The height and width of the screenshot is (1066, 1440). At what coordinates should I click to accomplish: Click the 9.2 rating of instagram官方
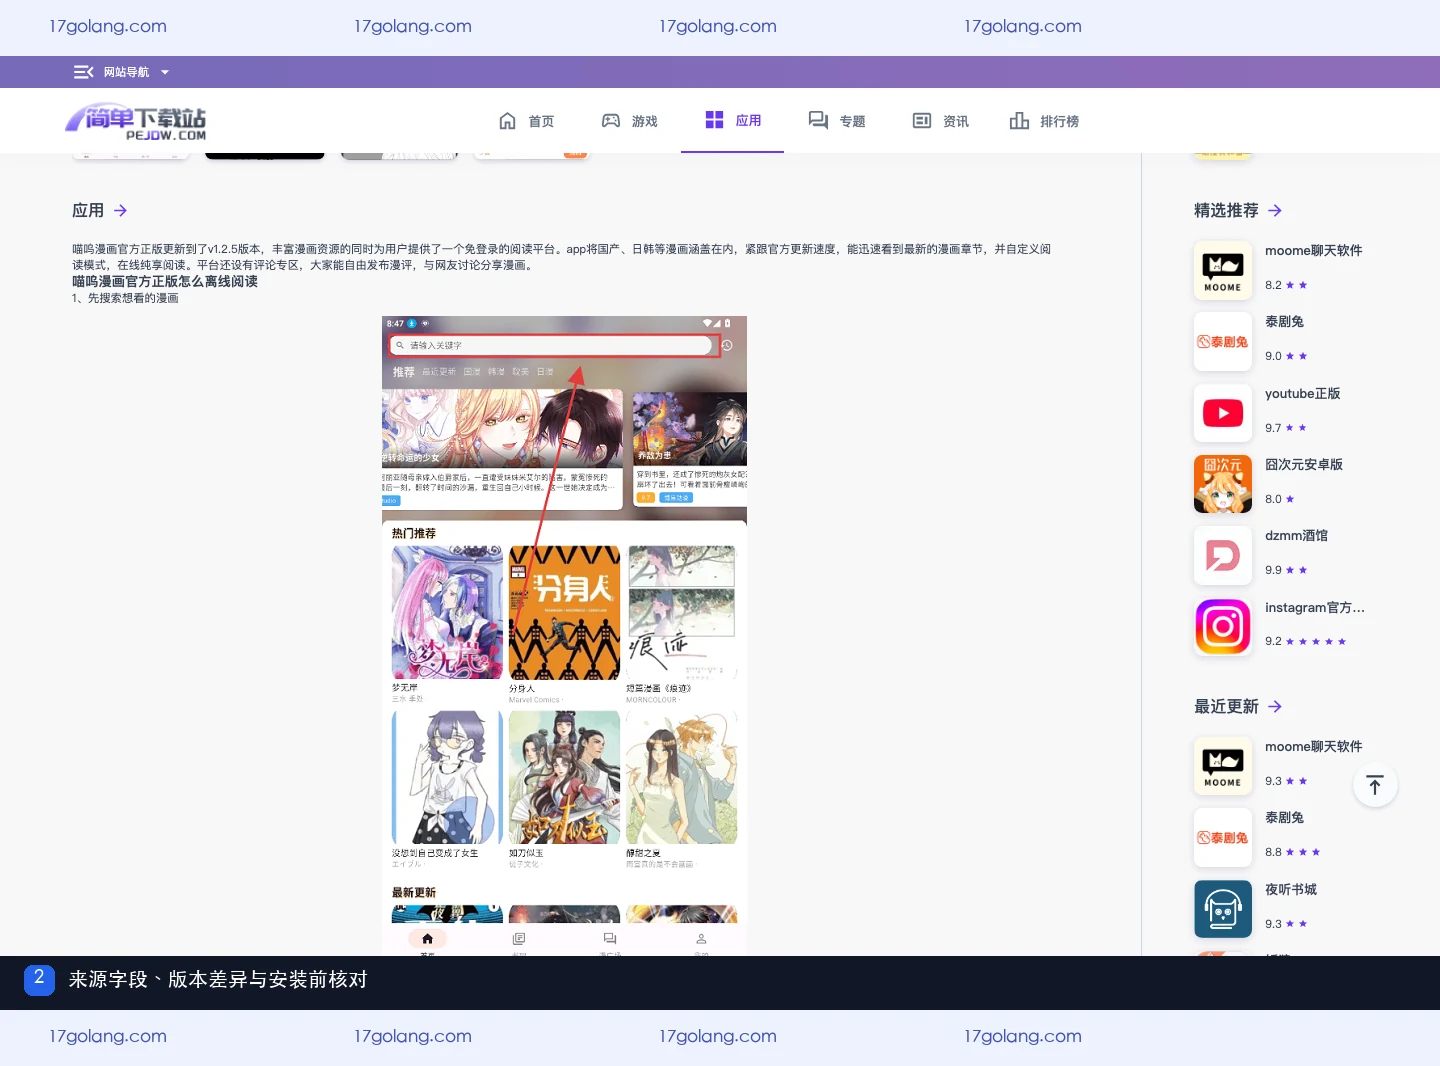coord(1273,642)
